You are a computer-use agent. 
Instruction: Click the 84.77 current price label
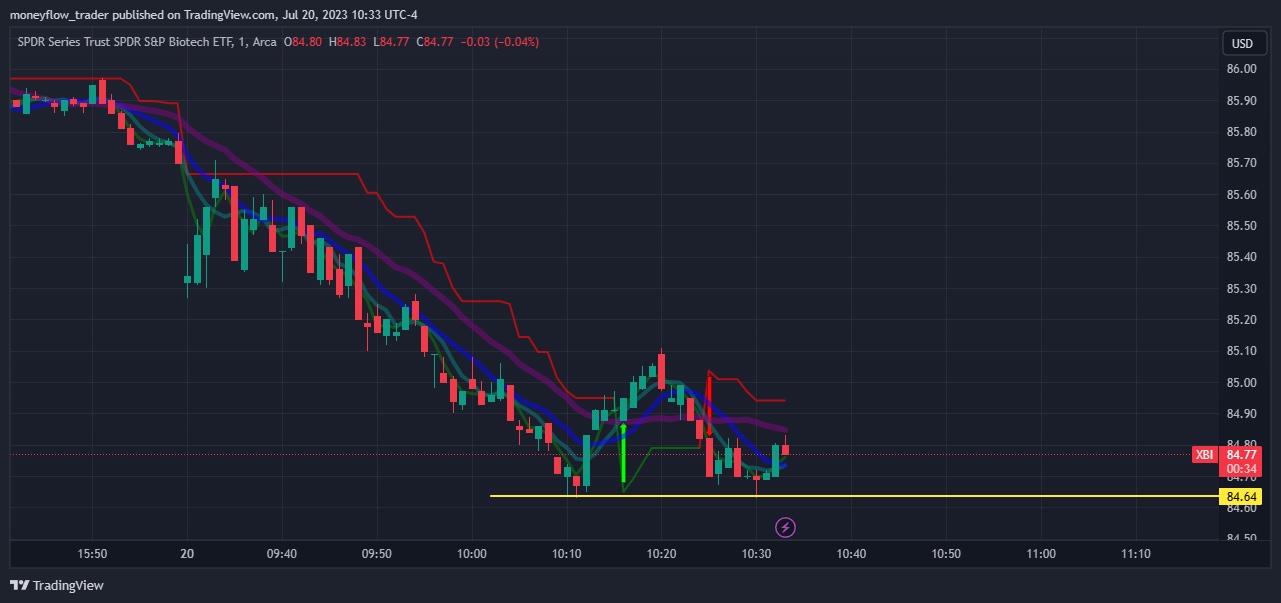tap(1241, 455)
